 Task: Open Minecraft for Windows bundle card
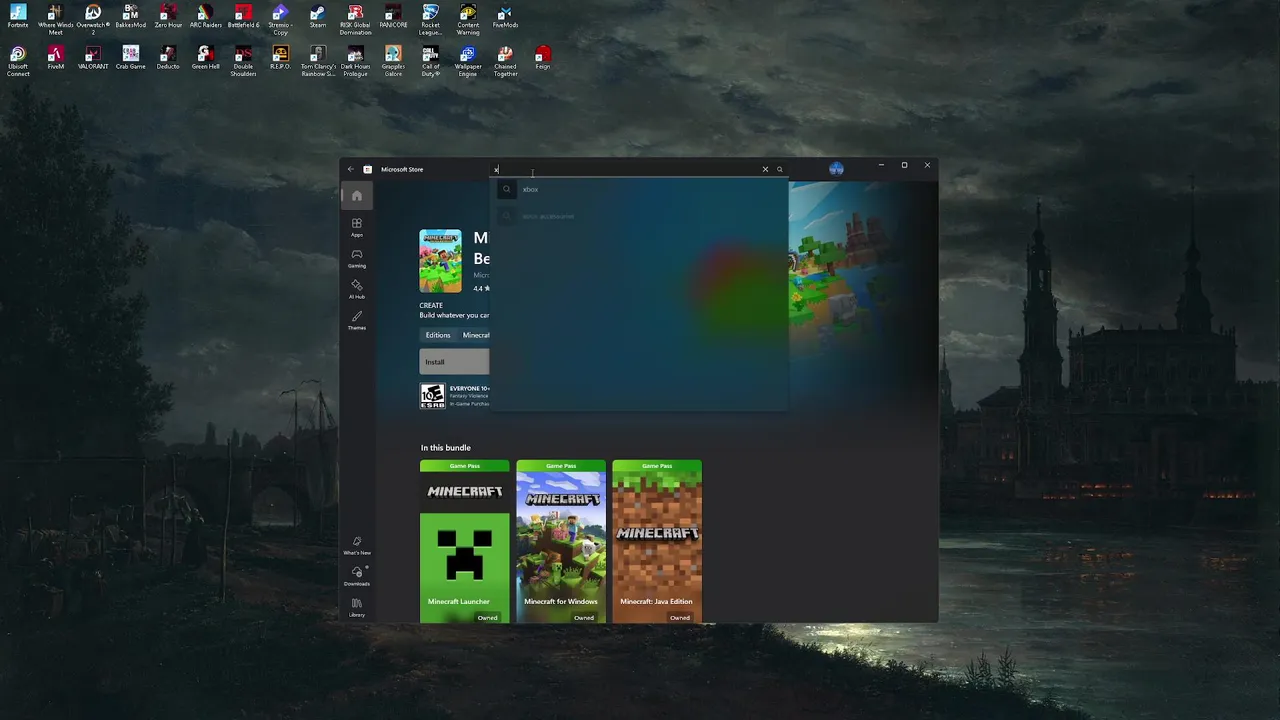click(561, 541)
